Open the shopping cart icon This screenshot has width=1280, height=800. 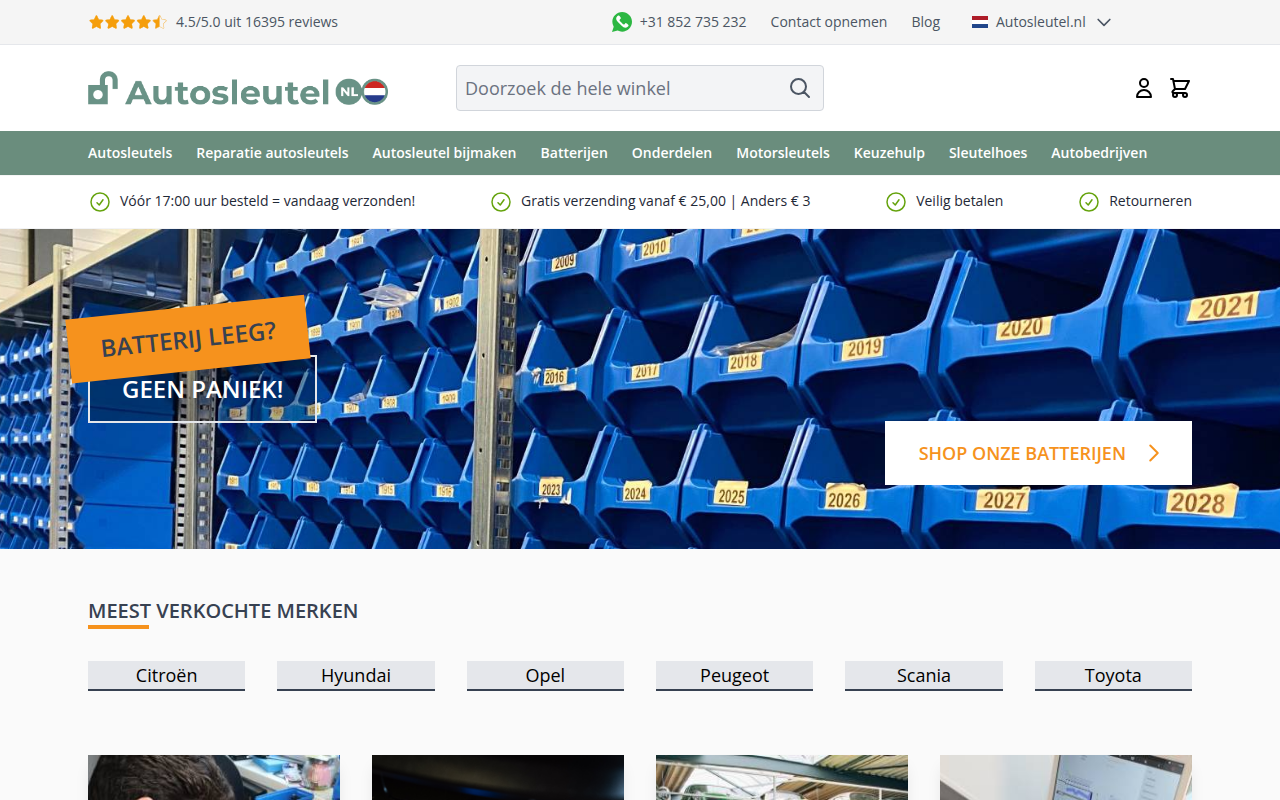[1180, 88]
